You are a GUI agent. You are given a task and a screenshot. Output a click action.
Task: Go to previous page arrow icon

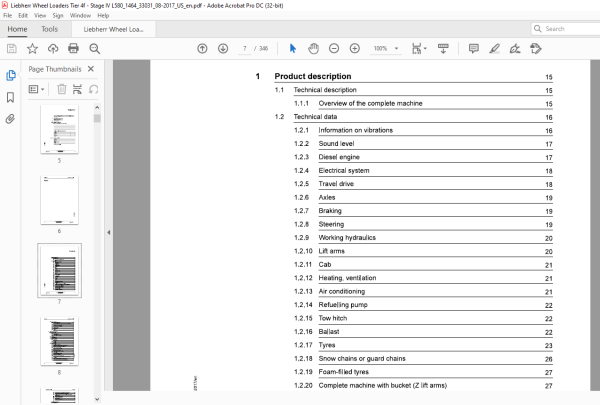(202, 49)
